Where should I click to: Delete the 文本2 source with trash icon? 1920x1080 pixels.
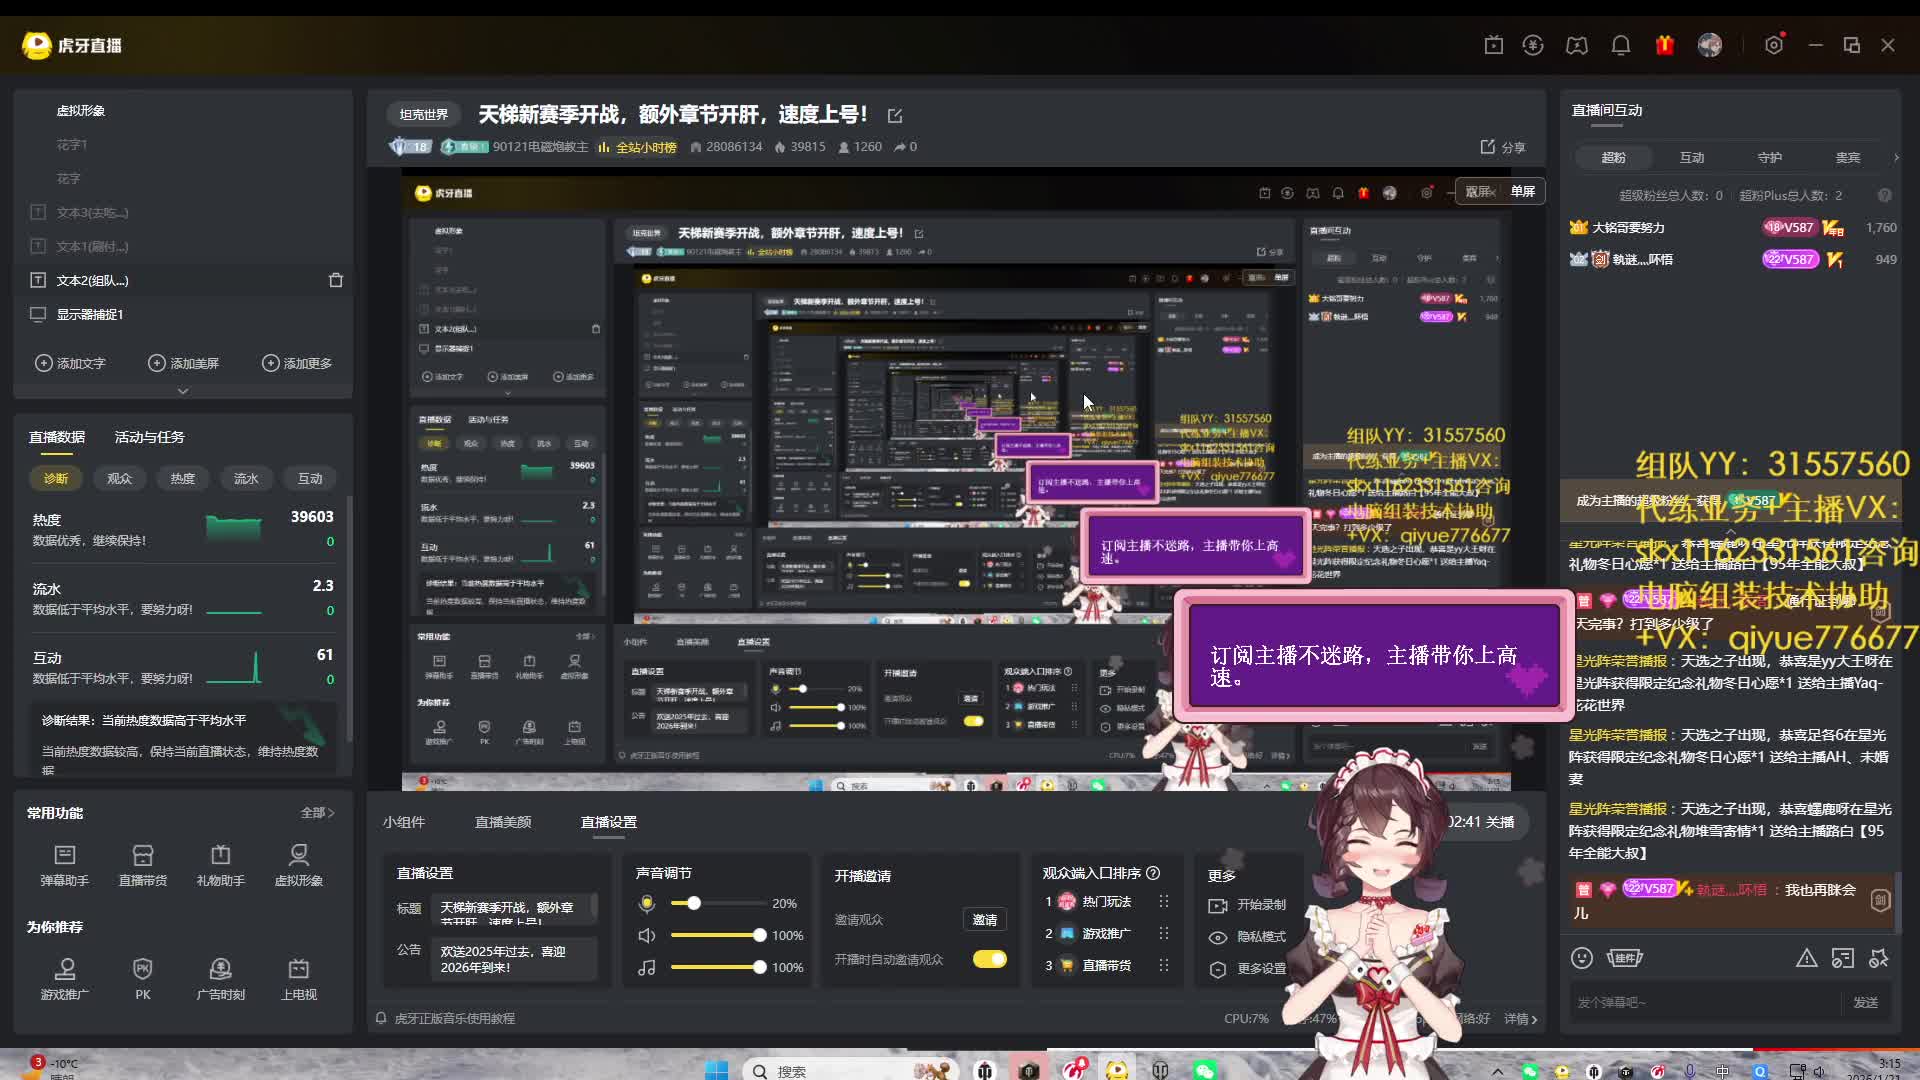(336, 281)
